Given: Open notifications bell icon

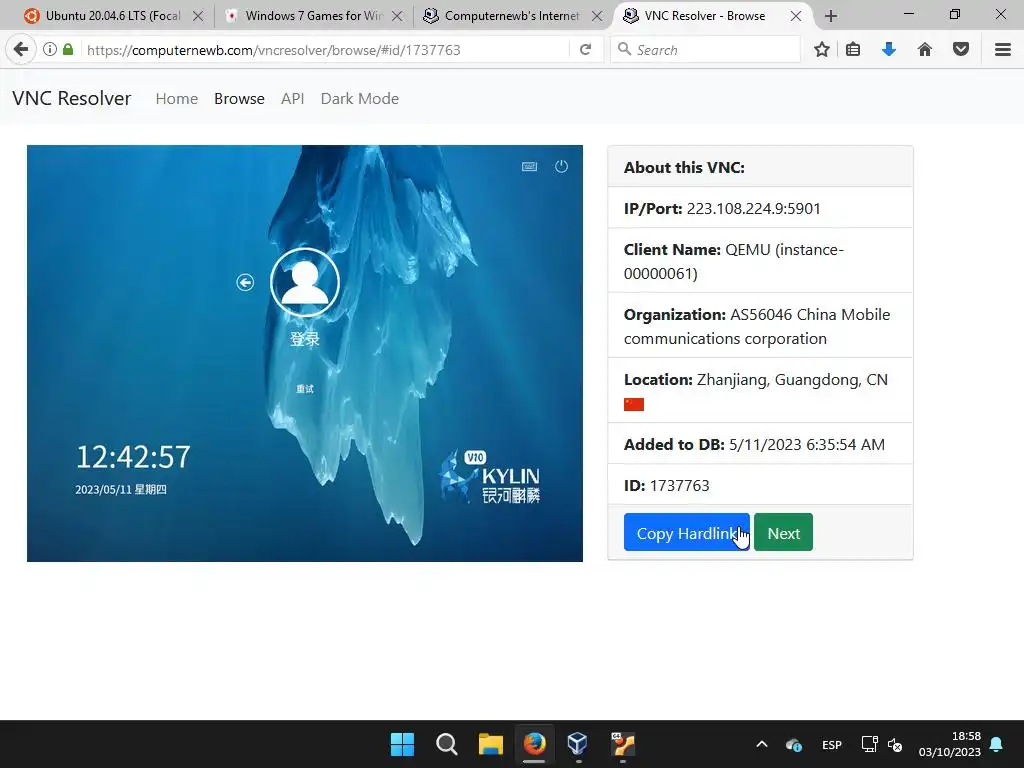Looking at the screenshot, I should tap(997, 744).
